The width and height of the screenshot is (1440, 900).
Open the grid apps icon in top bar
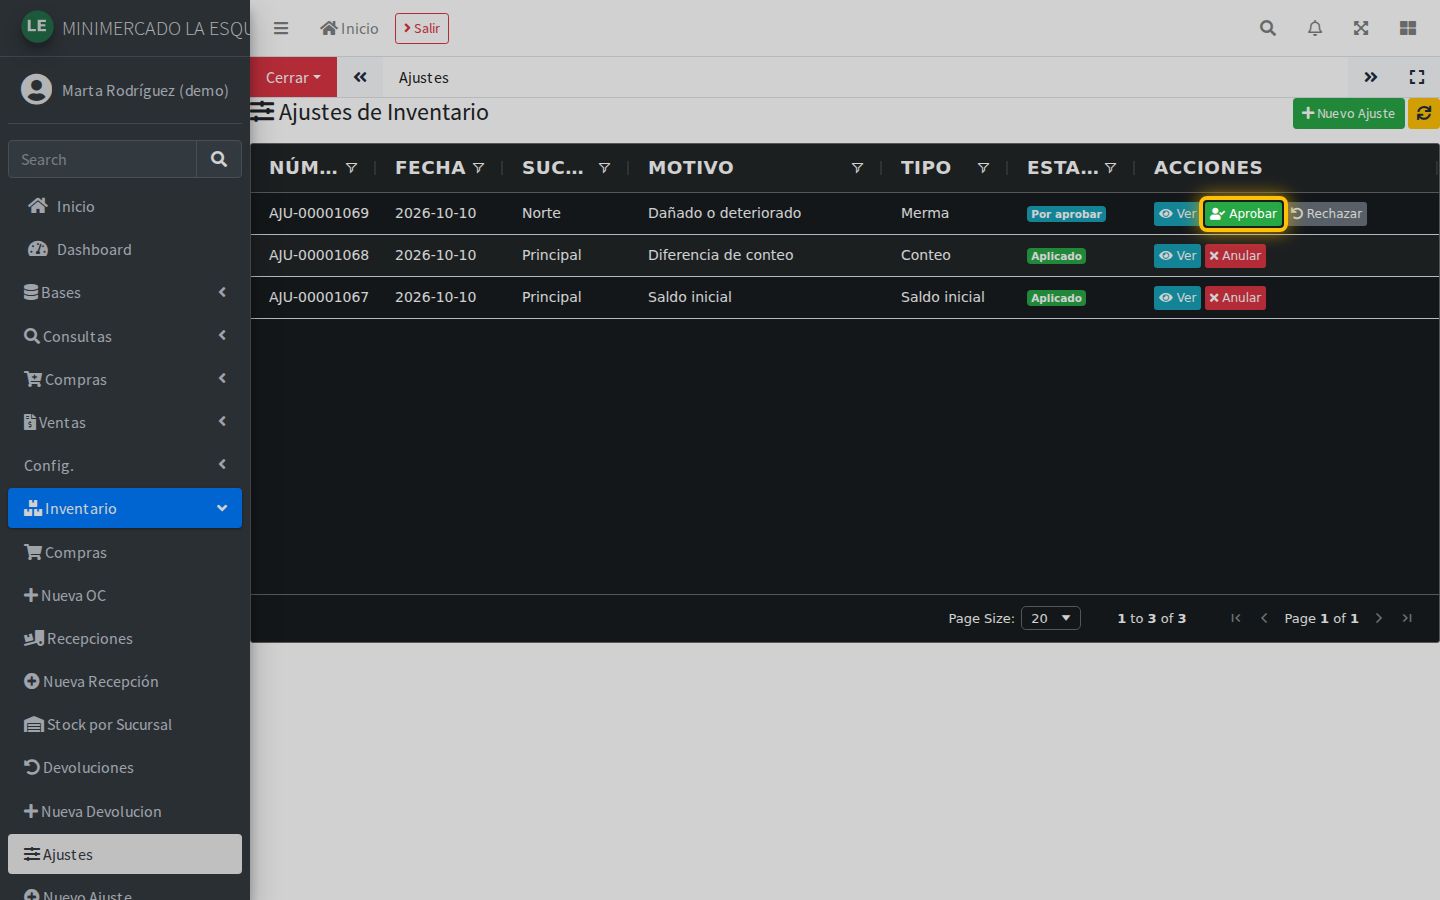(1408, 28)
